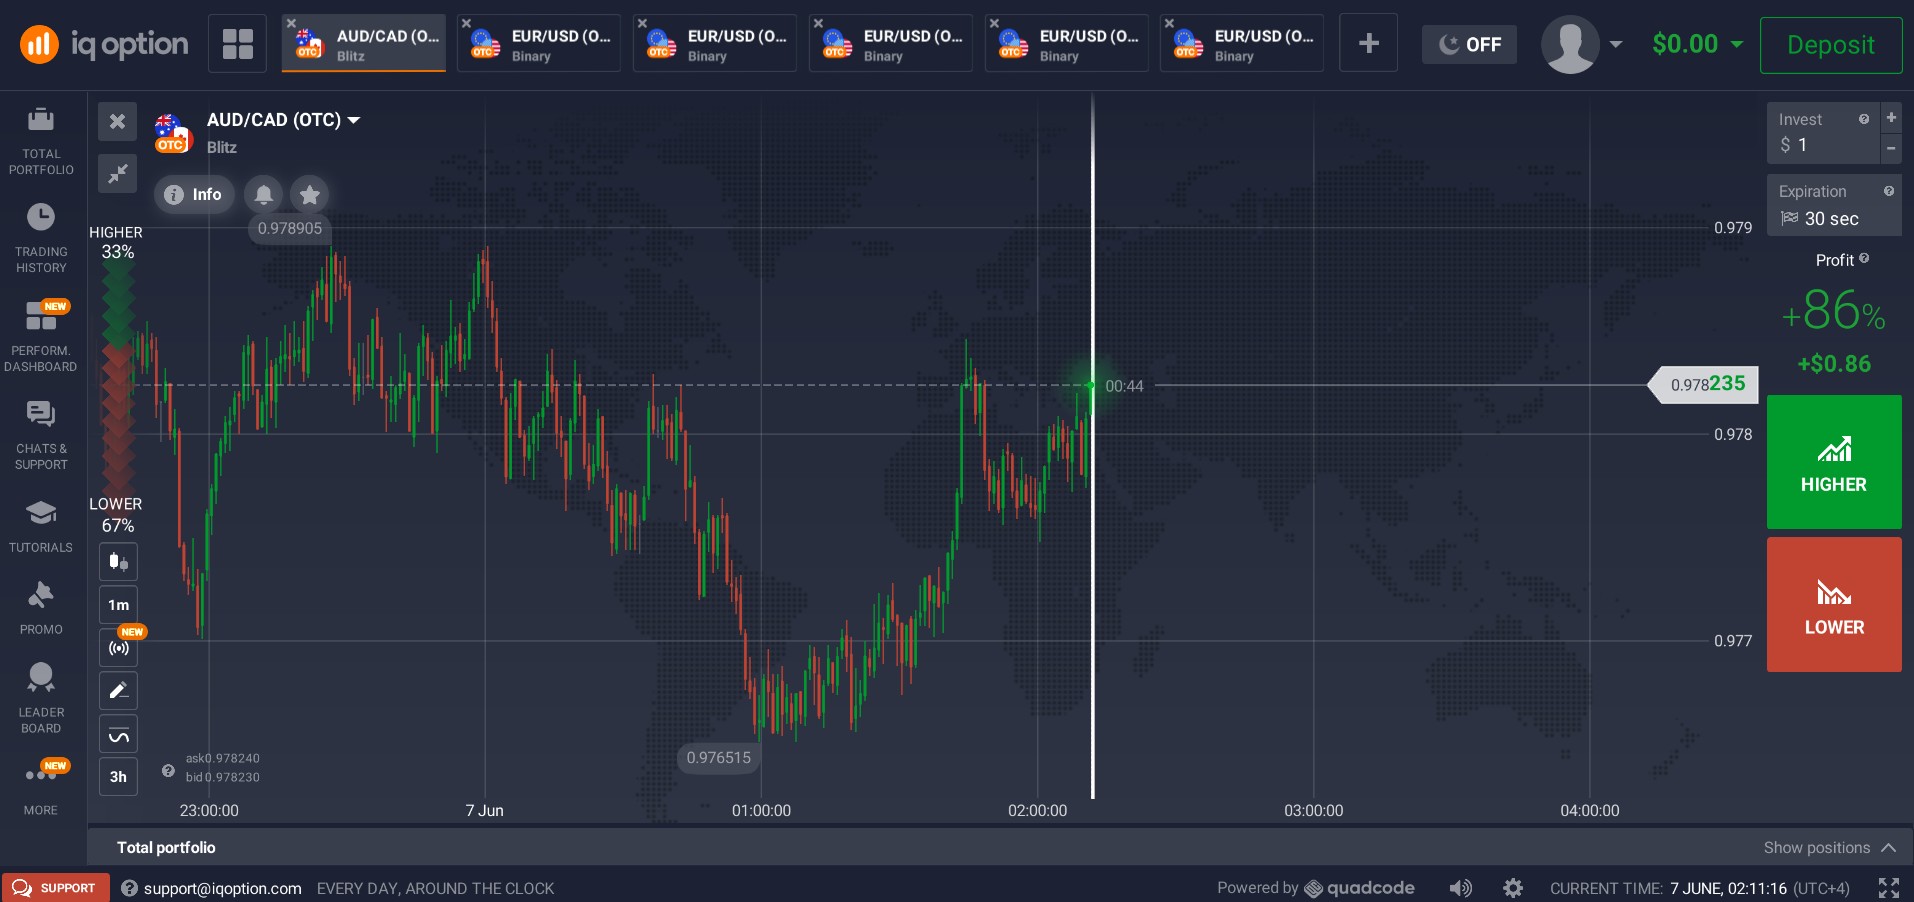This screenshot has height=902, width=1914.
Task: Open Tutorials from sidebar
Action: coord(41,525)
